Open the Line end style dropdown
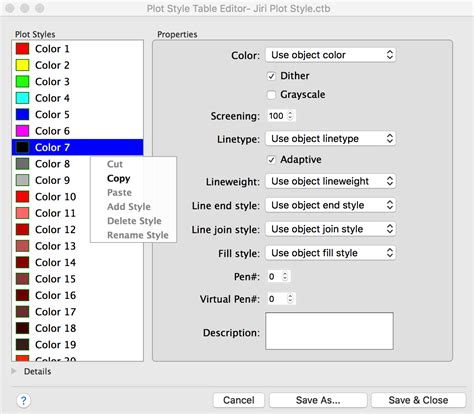Viewport: 474px width, 414px height. pyautogui.click(x=330, y=205)
